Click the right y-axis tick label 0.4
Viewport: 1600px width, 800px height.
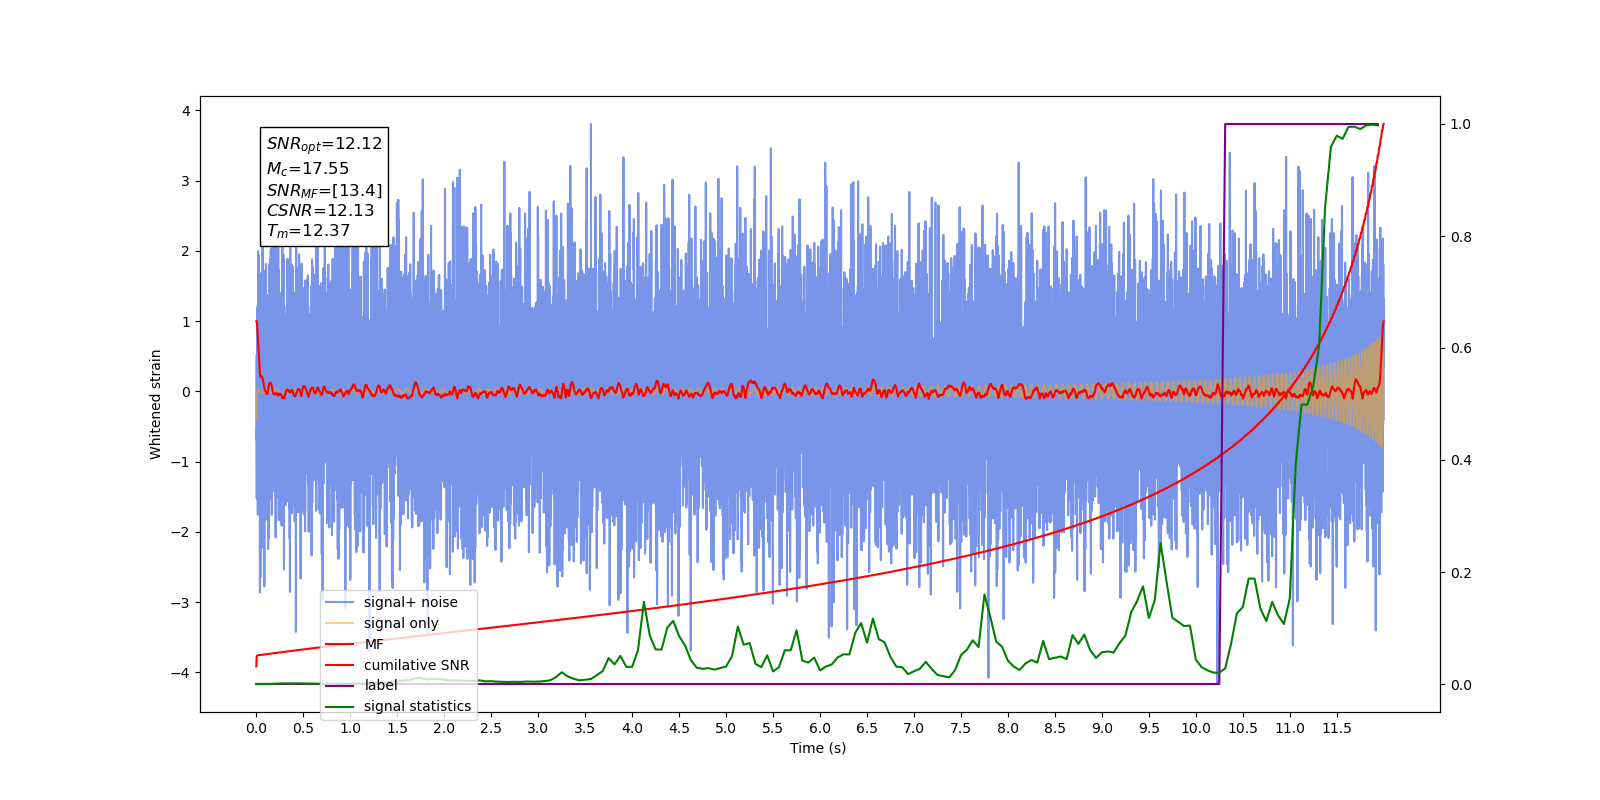(x=1461, y=461)
